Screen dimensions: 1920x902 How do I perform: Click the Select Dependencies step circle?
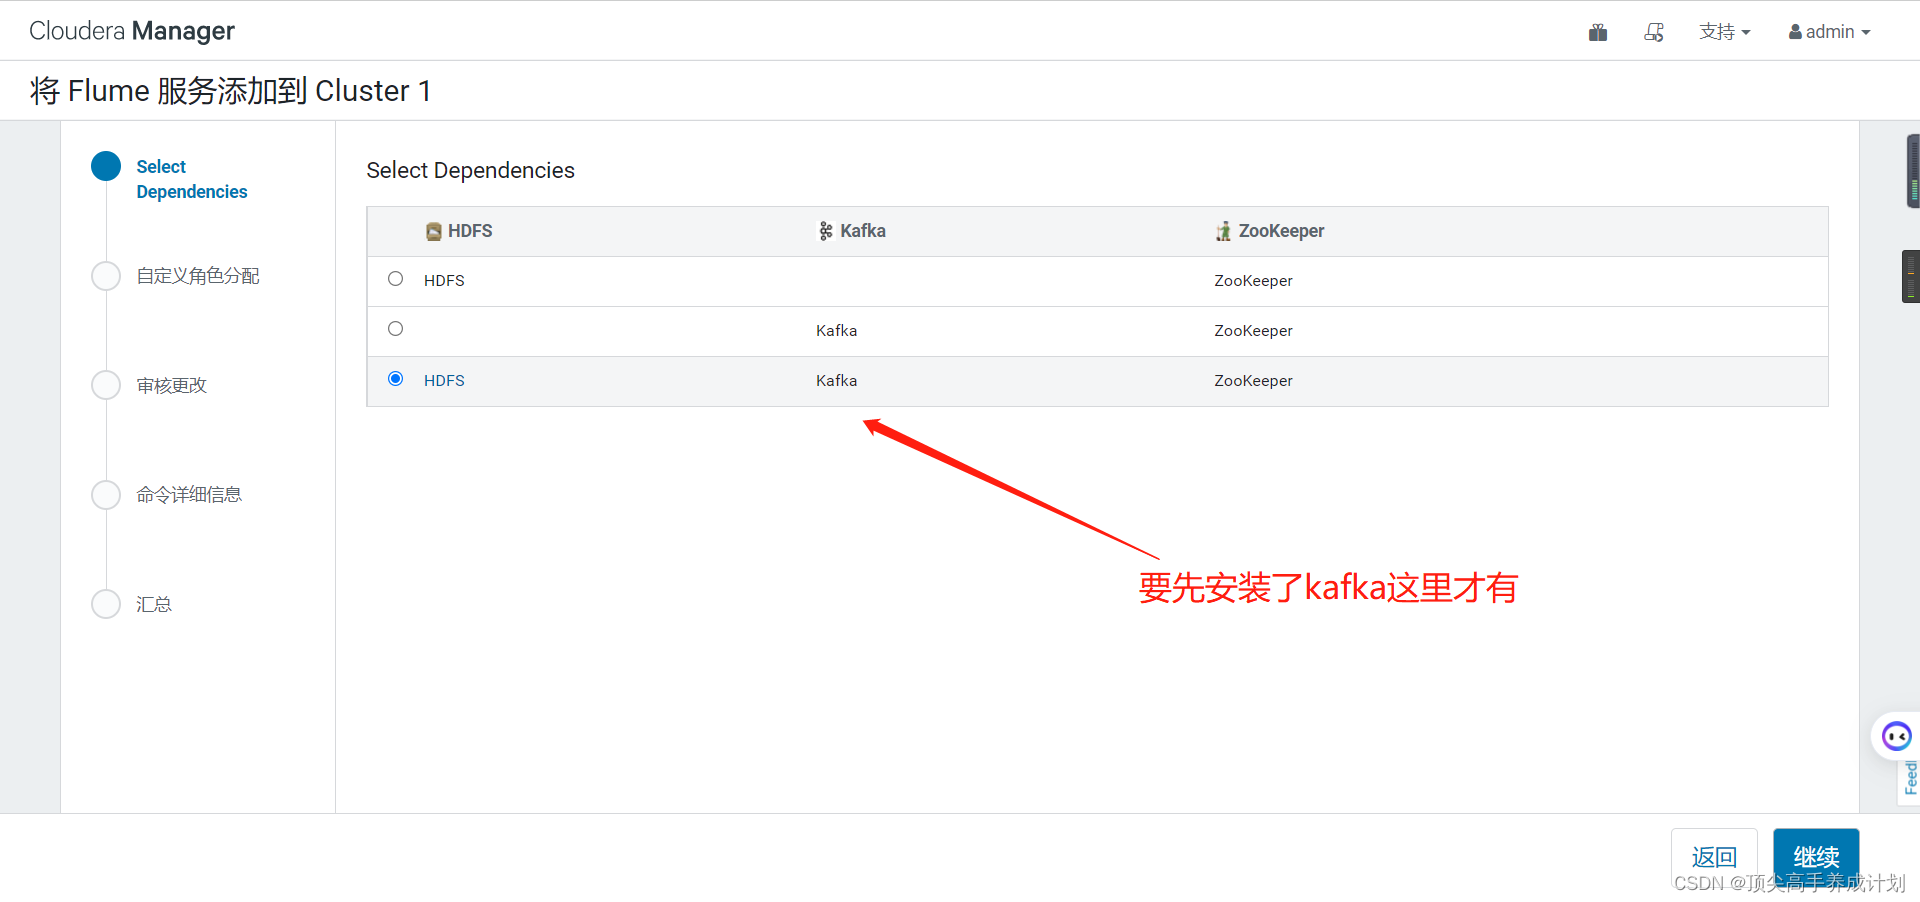tap(106, 166)
